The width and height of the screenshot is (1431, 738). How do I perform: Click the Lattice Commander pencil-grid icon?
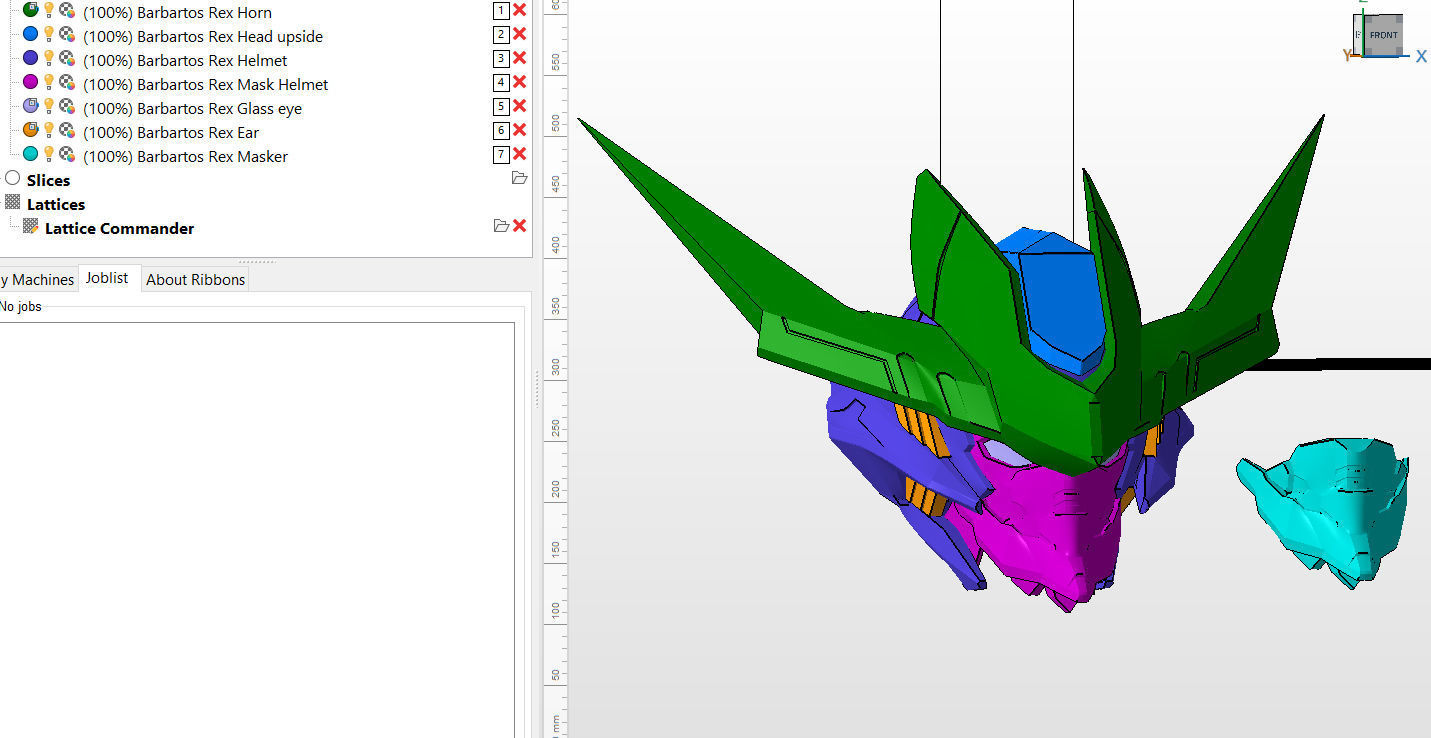(x=31, y=227)
